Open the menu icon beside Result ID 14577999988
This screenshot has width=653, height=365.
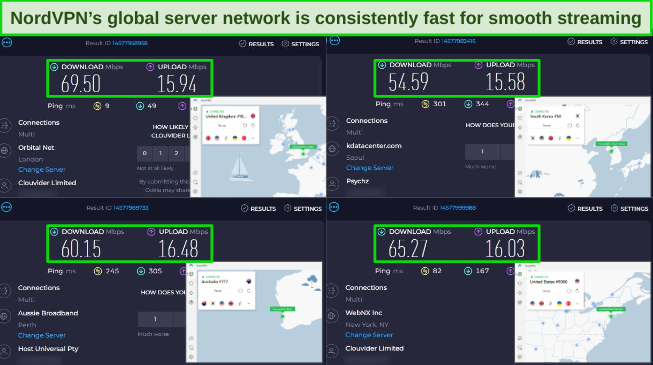pyautogui.click(x=334, y=207)
